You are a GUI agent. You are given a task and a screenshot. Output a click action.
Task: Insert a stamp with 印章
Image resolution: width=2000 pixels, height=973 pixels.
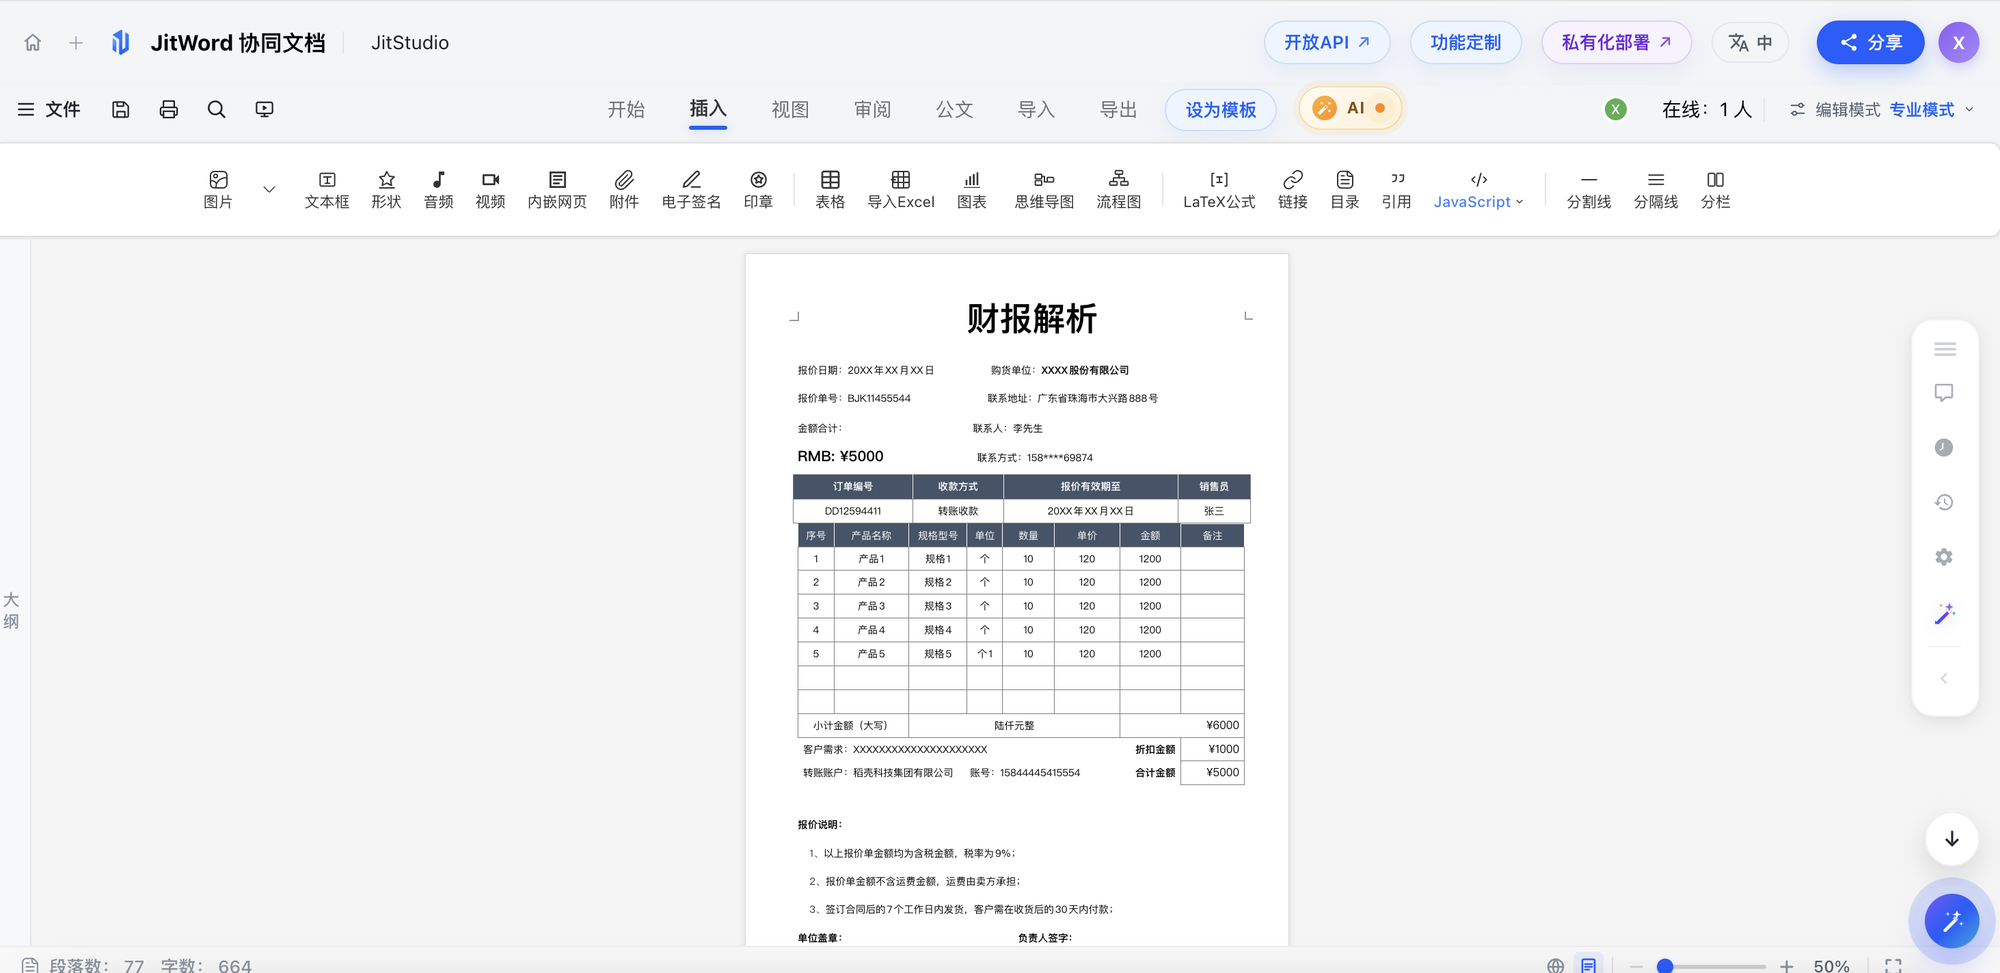(x=758, y=189)
